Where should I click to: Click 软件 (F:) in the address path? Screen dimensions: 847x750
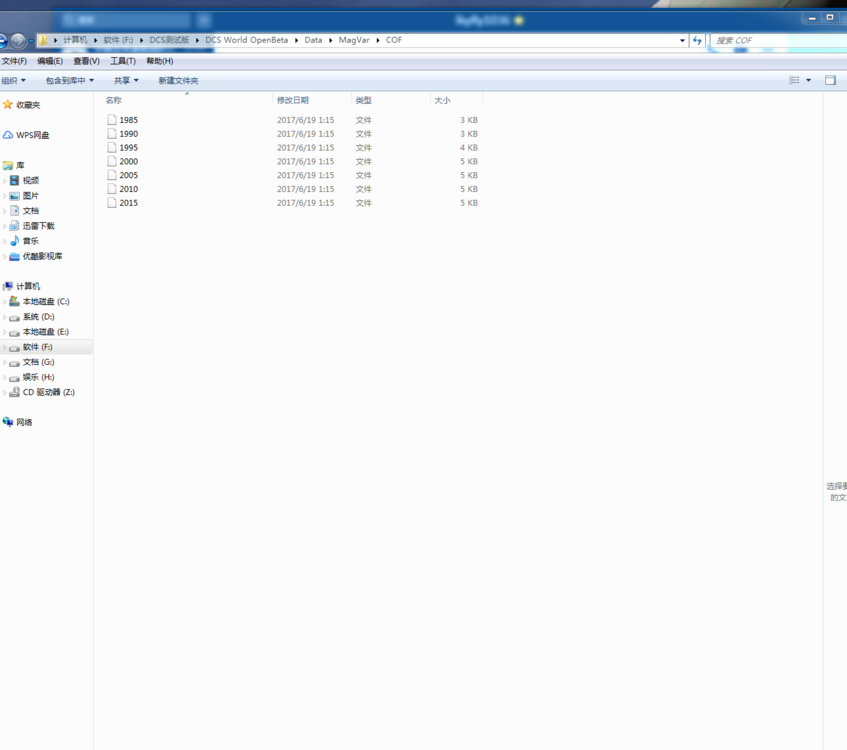[118, 40]
